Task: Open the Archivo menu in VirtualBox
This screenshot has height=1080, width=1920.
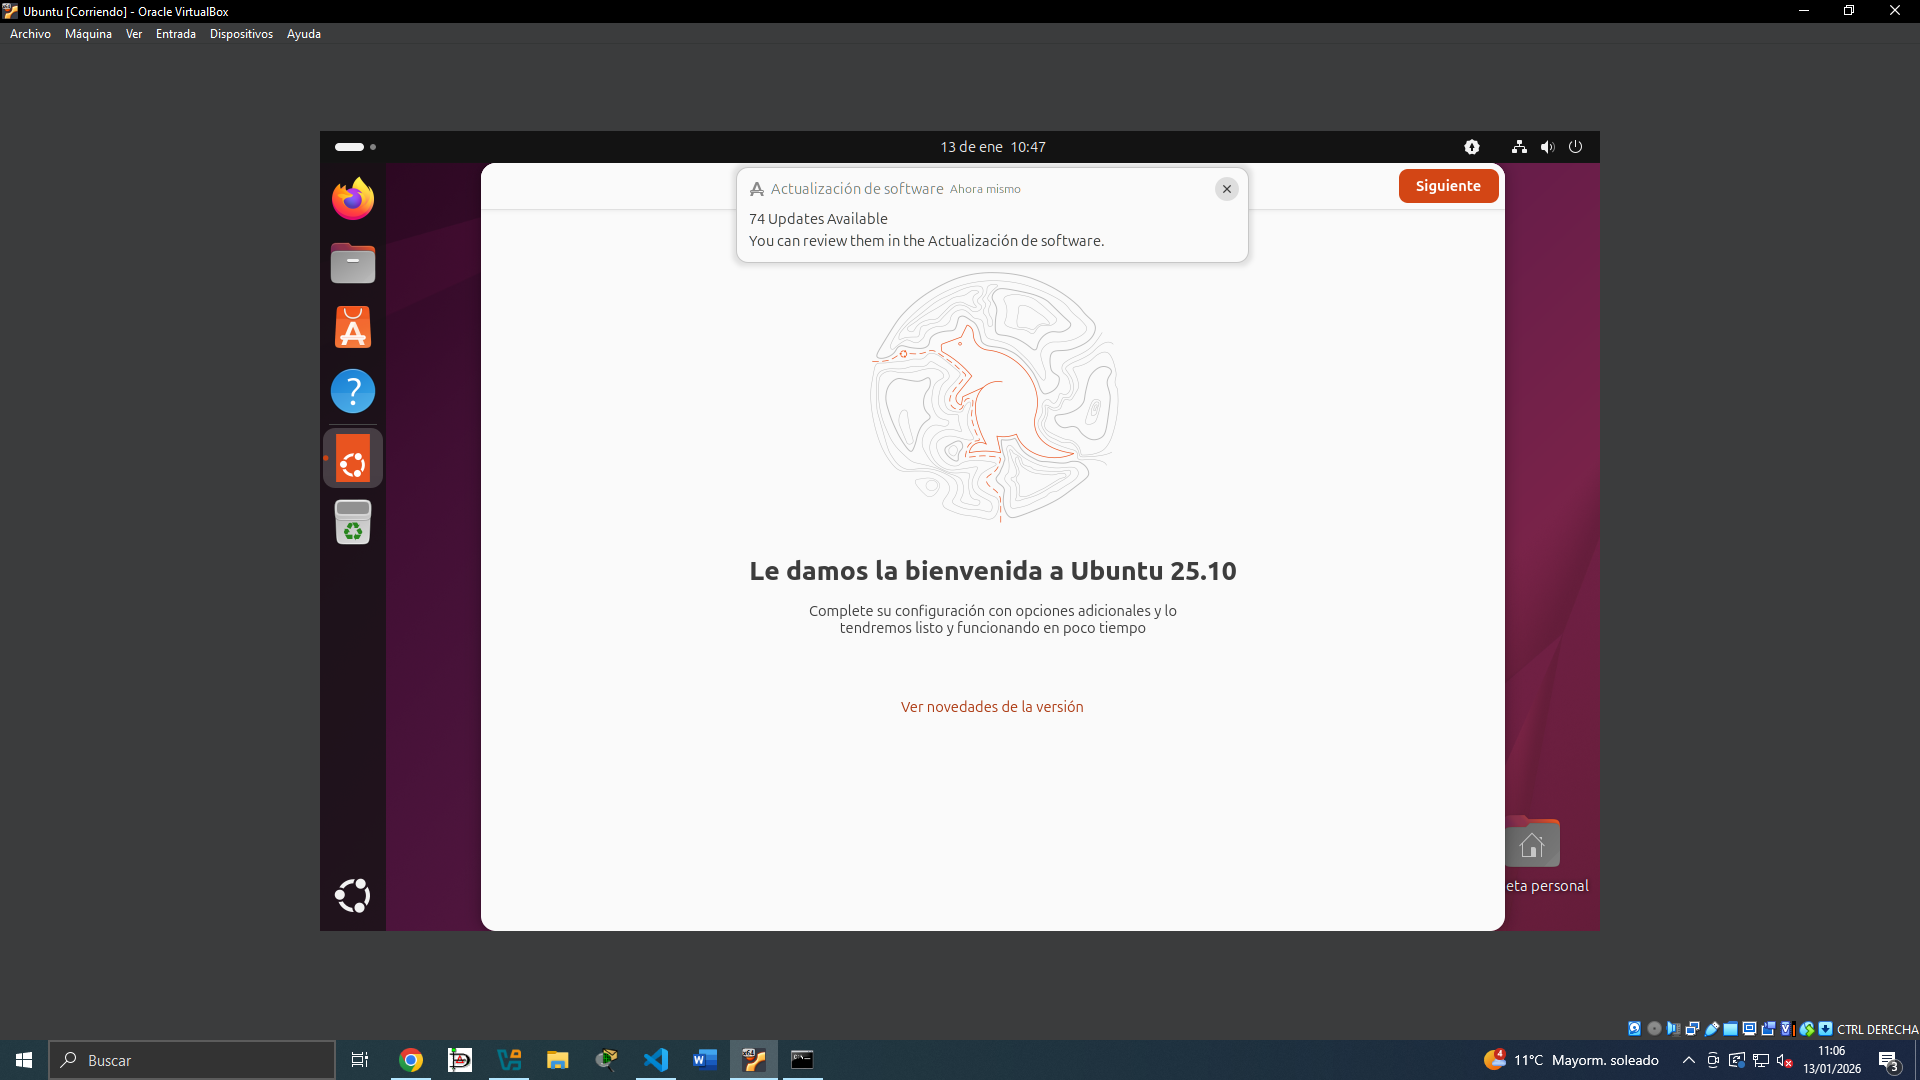Action: click(30, 34)
